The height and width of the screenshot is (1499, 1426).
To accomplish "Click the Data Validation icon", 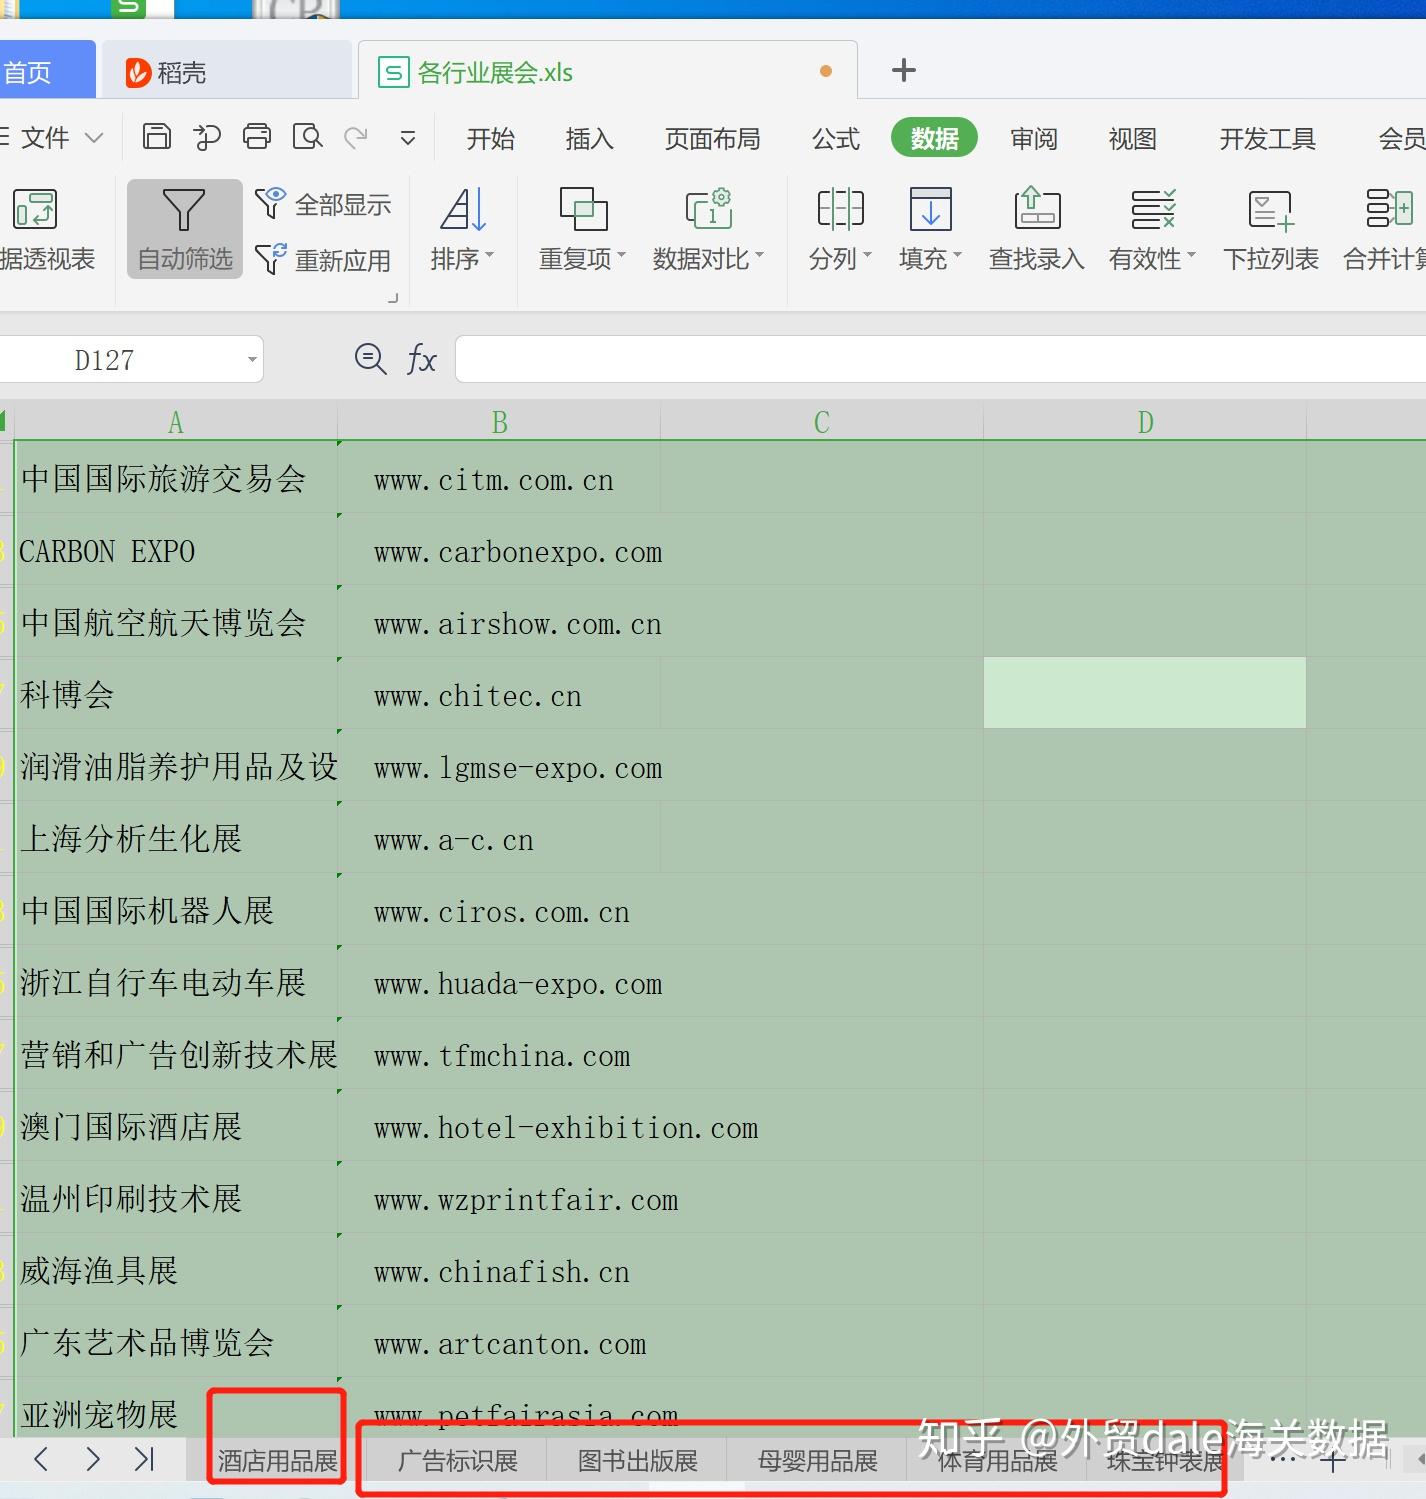I will click(1153, 209).
